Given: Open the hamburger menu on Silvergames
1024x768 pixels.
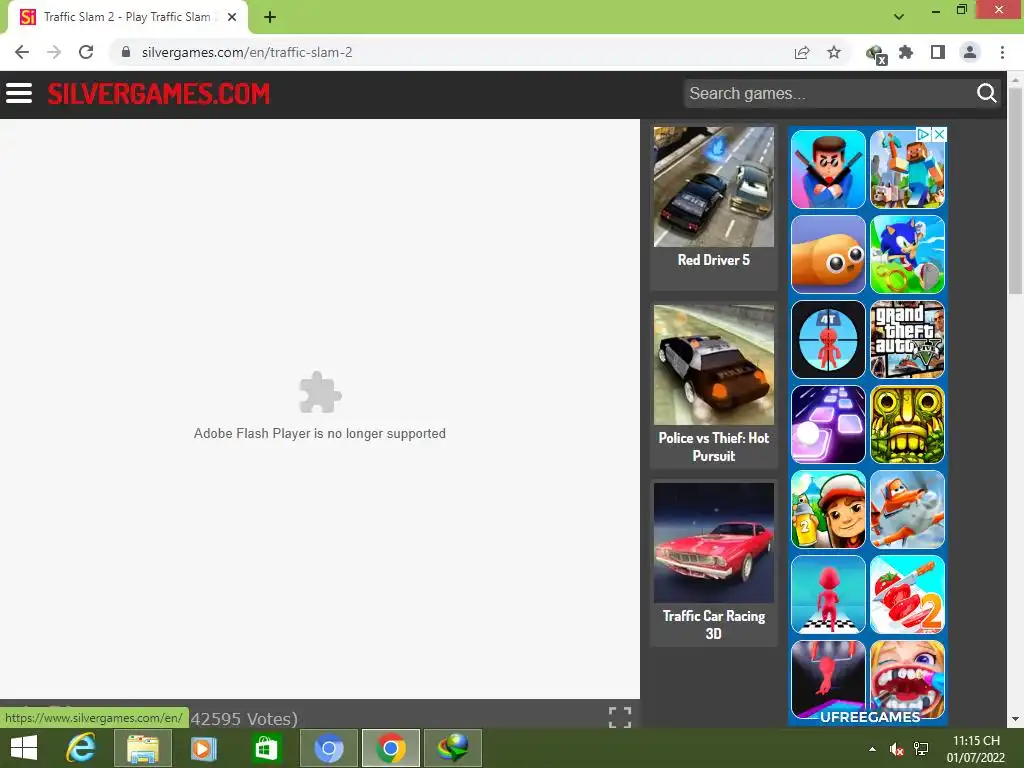Looking at the screenshot, I should 19,93.
